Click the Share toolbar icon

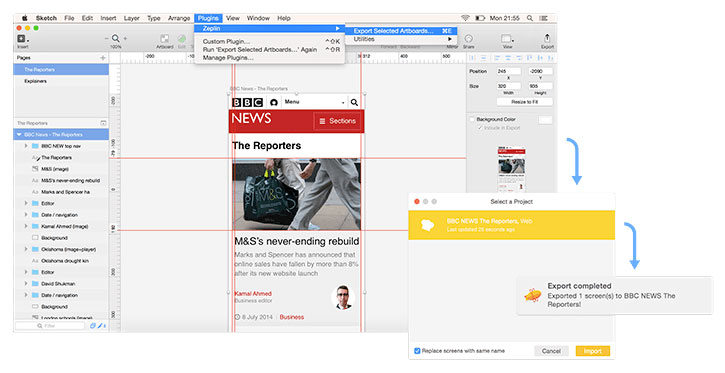tap(468, 38)
